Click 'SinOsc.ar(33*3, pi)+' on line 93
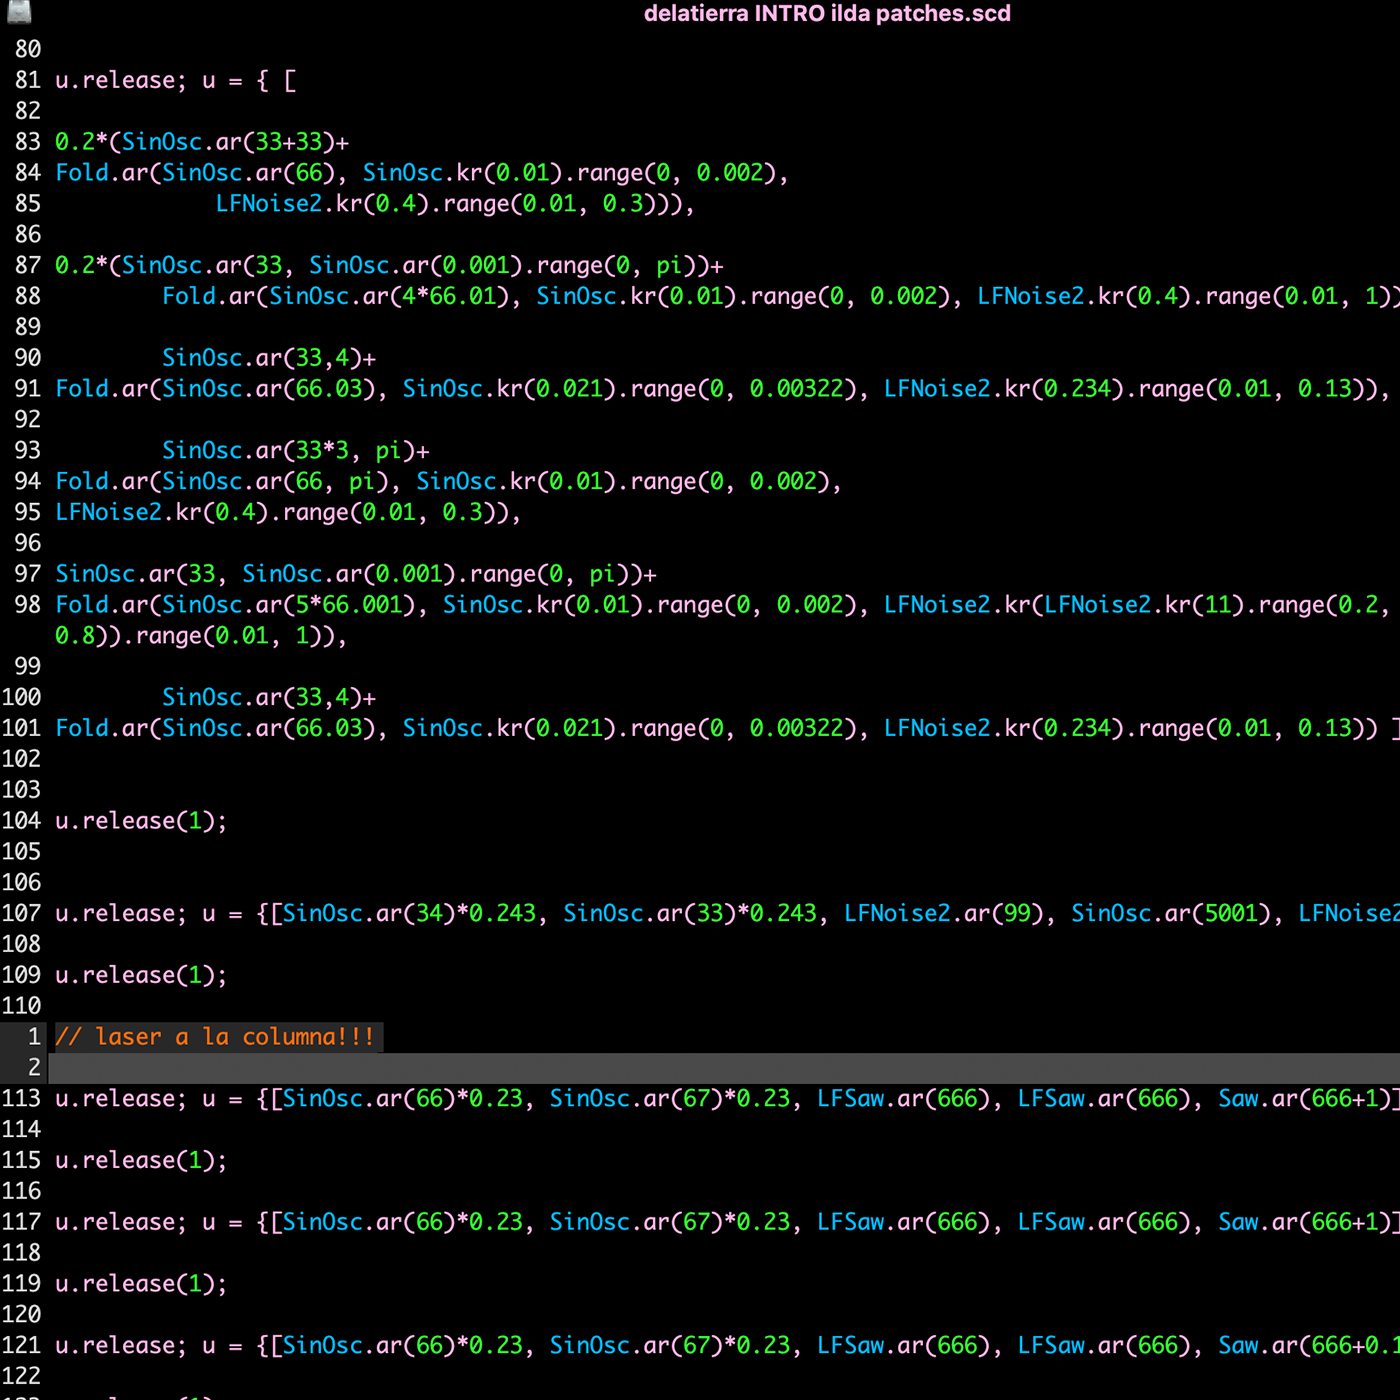 [296, 451]
